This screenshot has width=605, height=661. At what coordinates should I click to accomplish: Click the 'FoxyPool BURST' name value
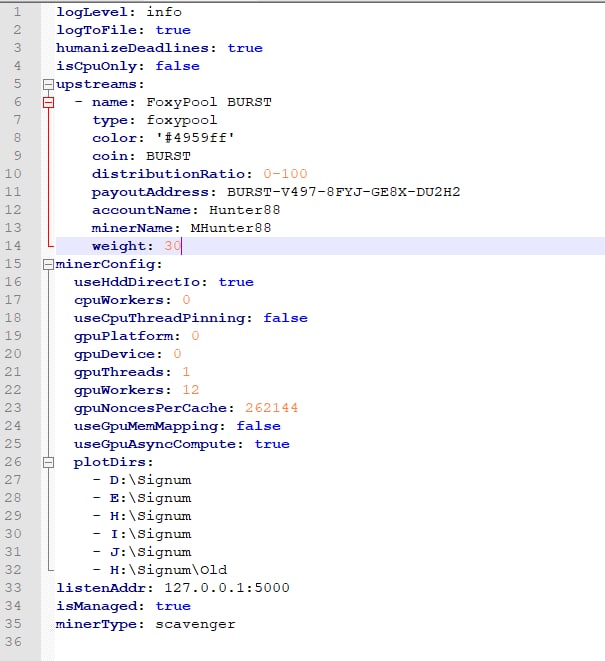209,102
